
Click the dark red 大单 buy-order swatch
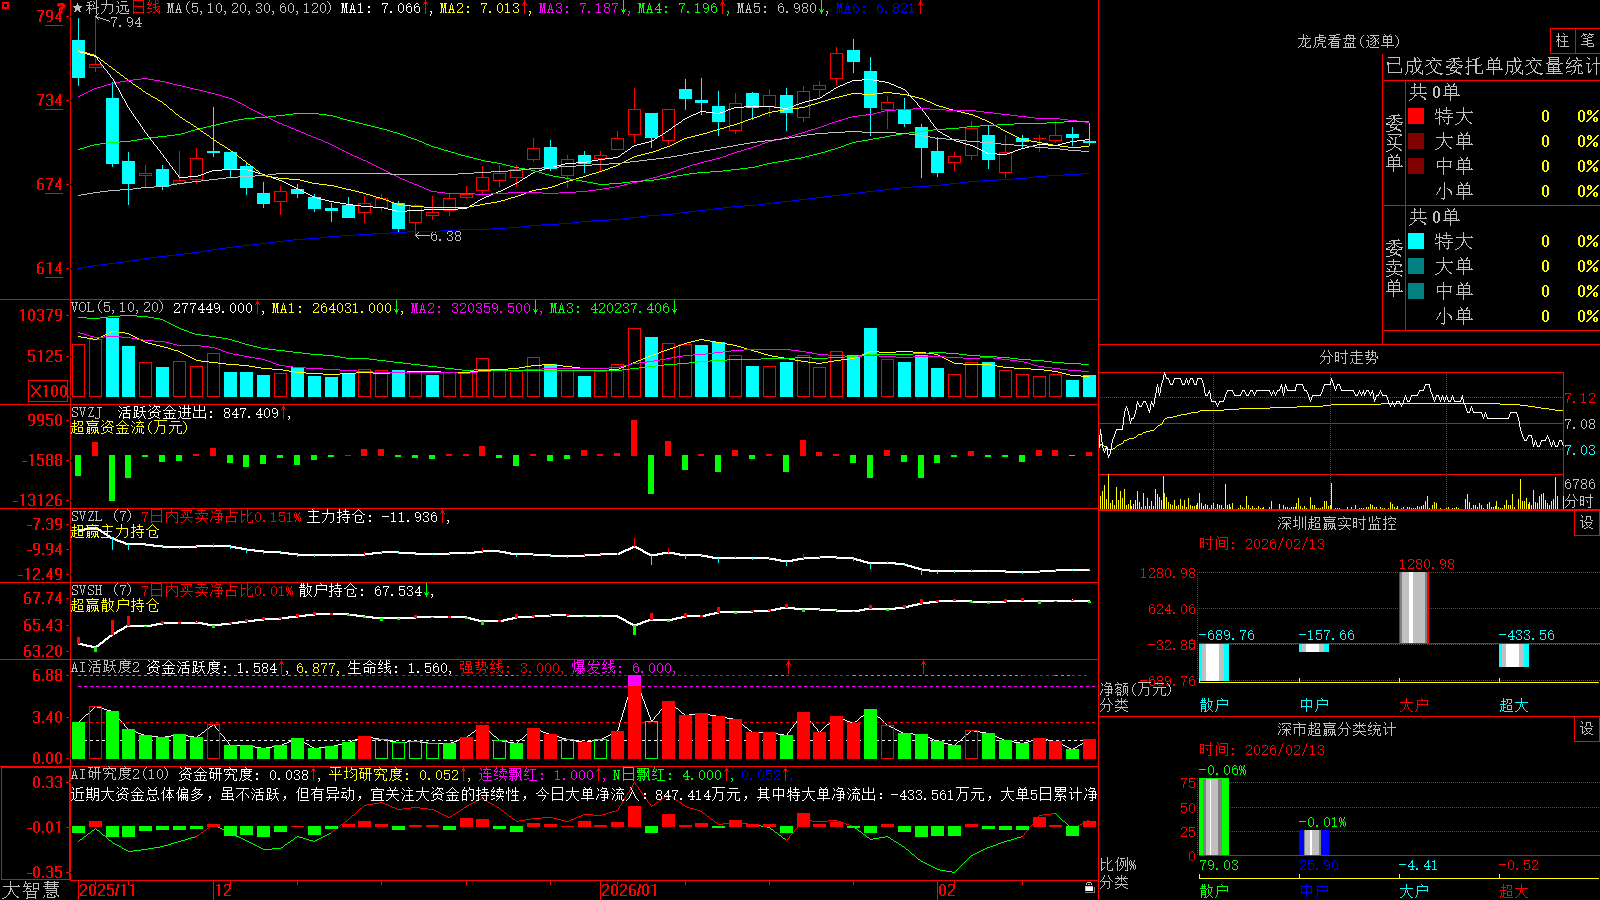[x=1416, y=141]
